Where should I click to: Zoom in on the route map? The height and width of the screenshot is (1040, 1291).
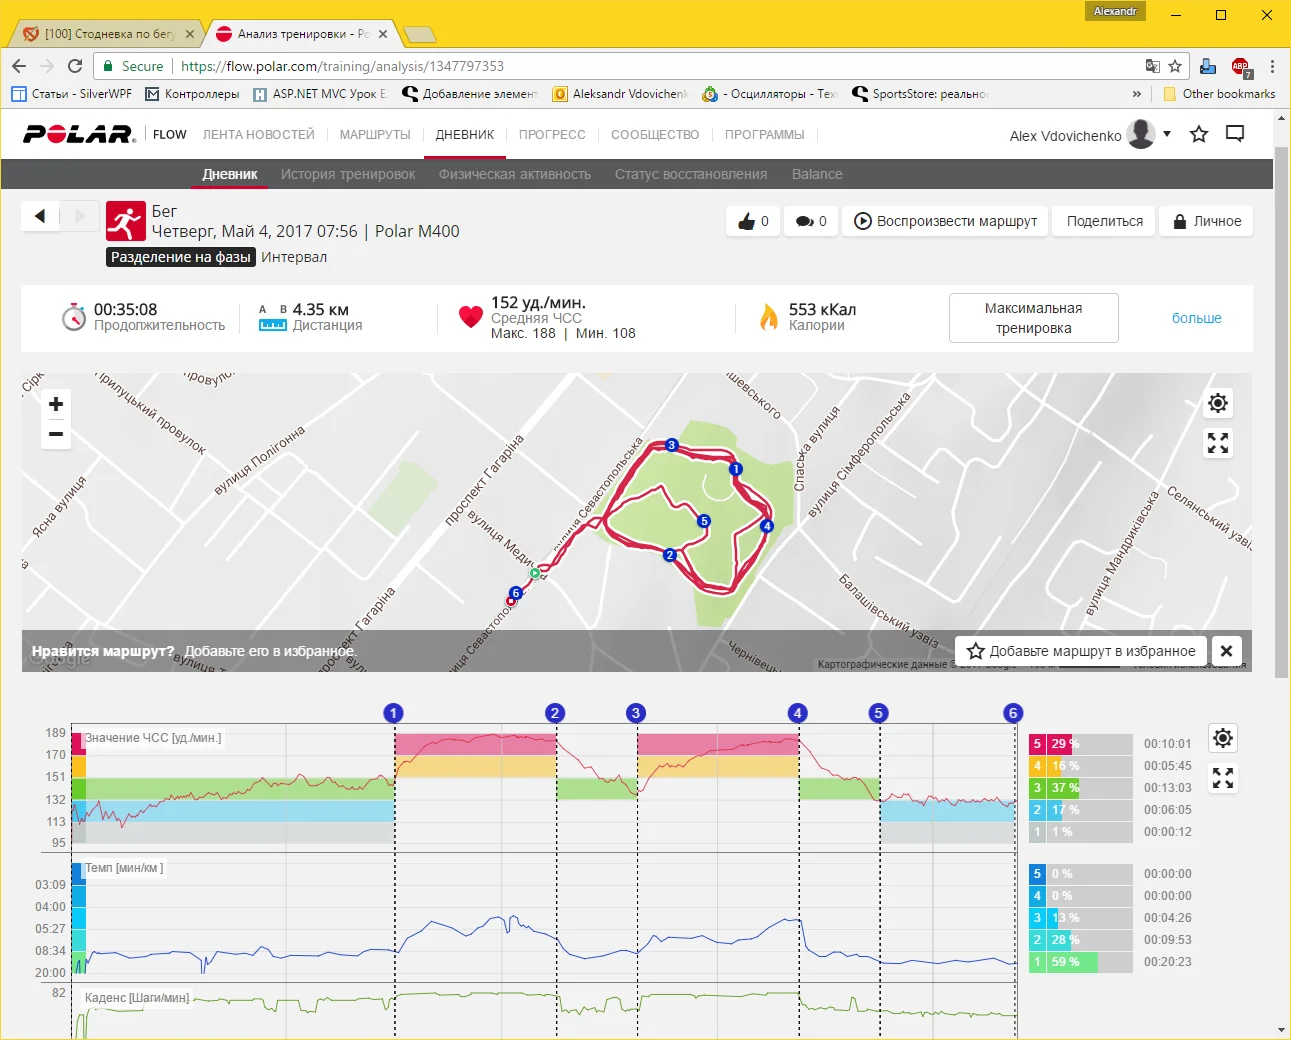[56, 404]
